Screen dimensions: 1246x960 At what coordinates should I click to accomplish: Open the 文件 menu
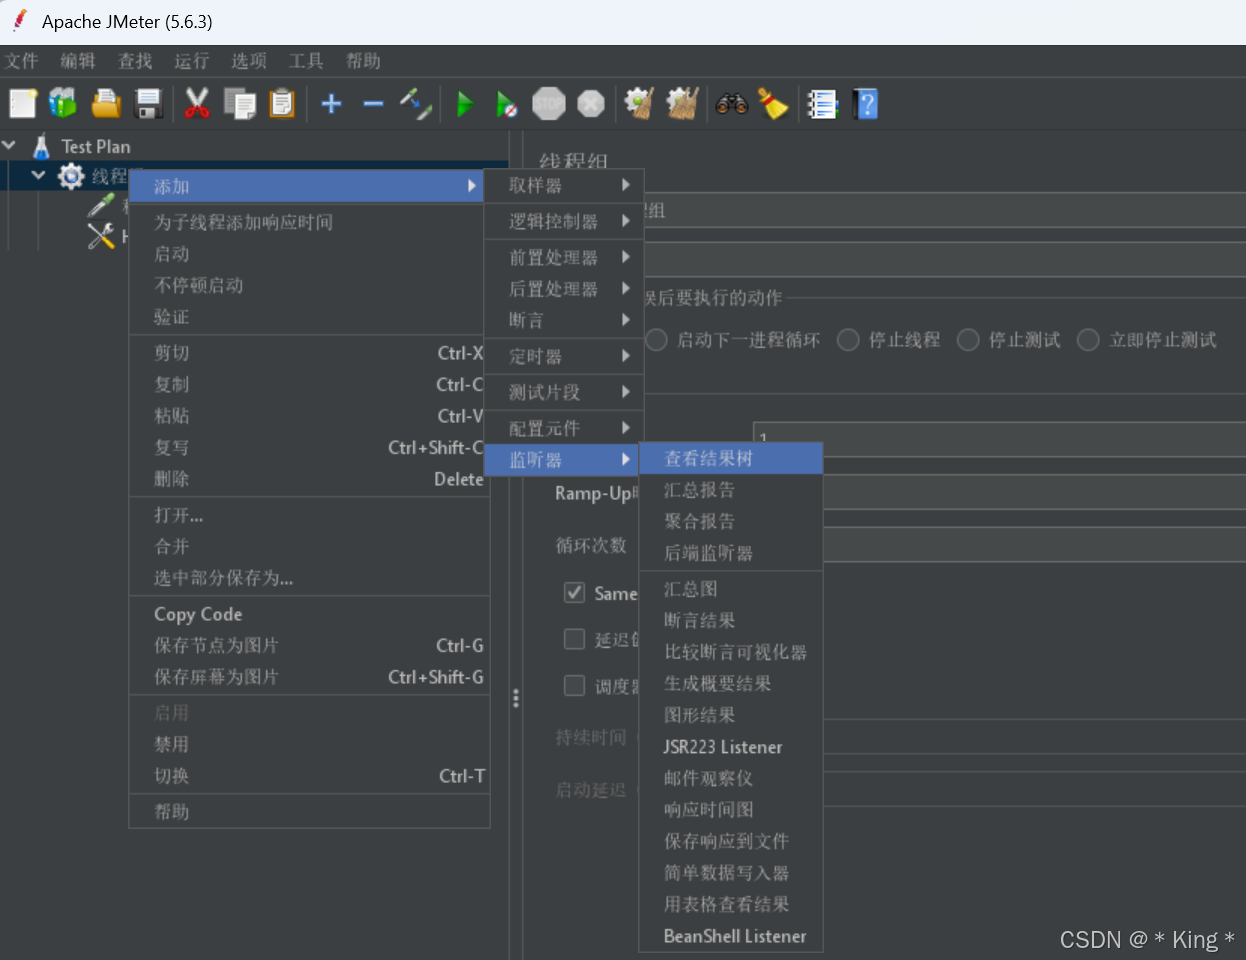coord(21,61)
